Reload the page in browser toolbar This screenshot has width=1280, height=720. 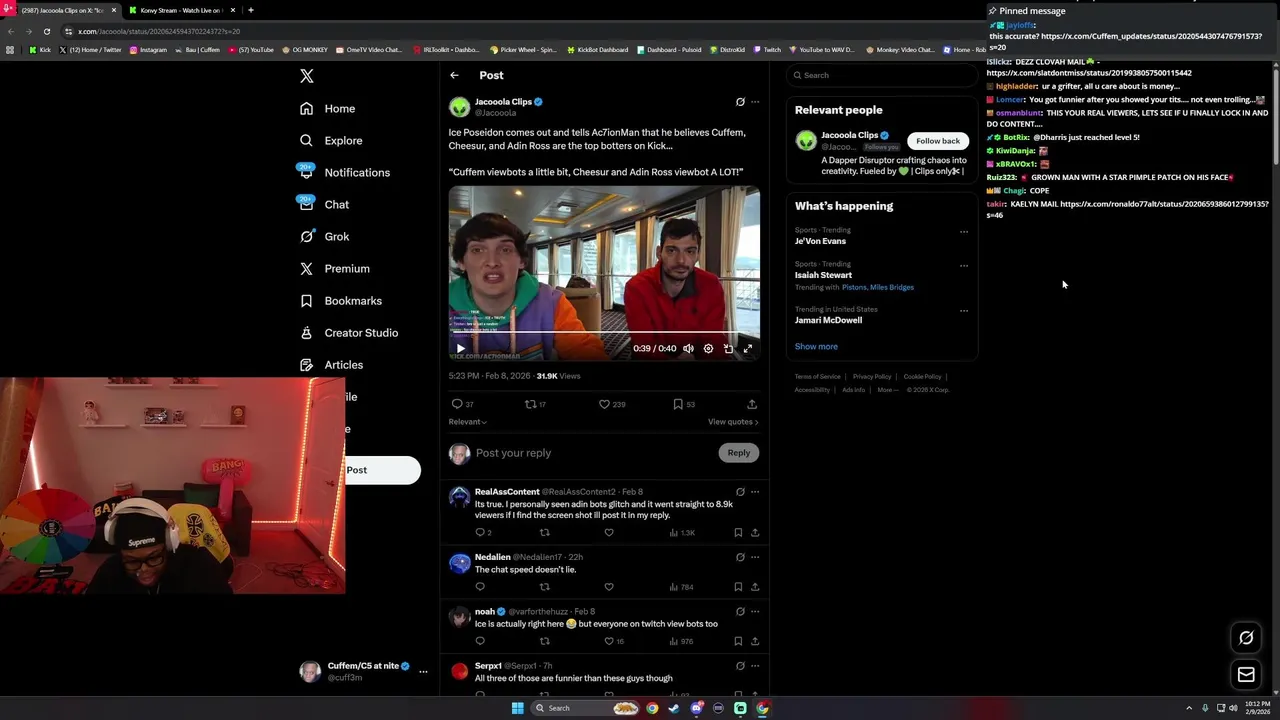tap(46, 31)
